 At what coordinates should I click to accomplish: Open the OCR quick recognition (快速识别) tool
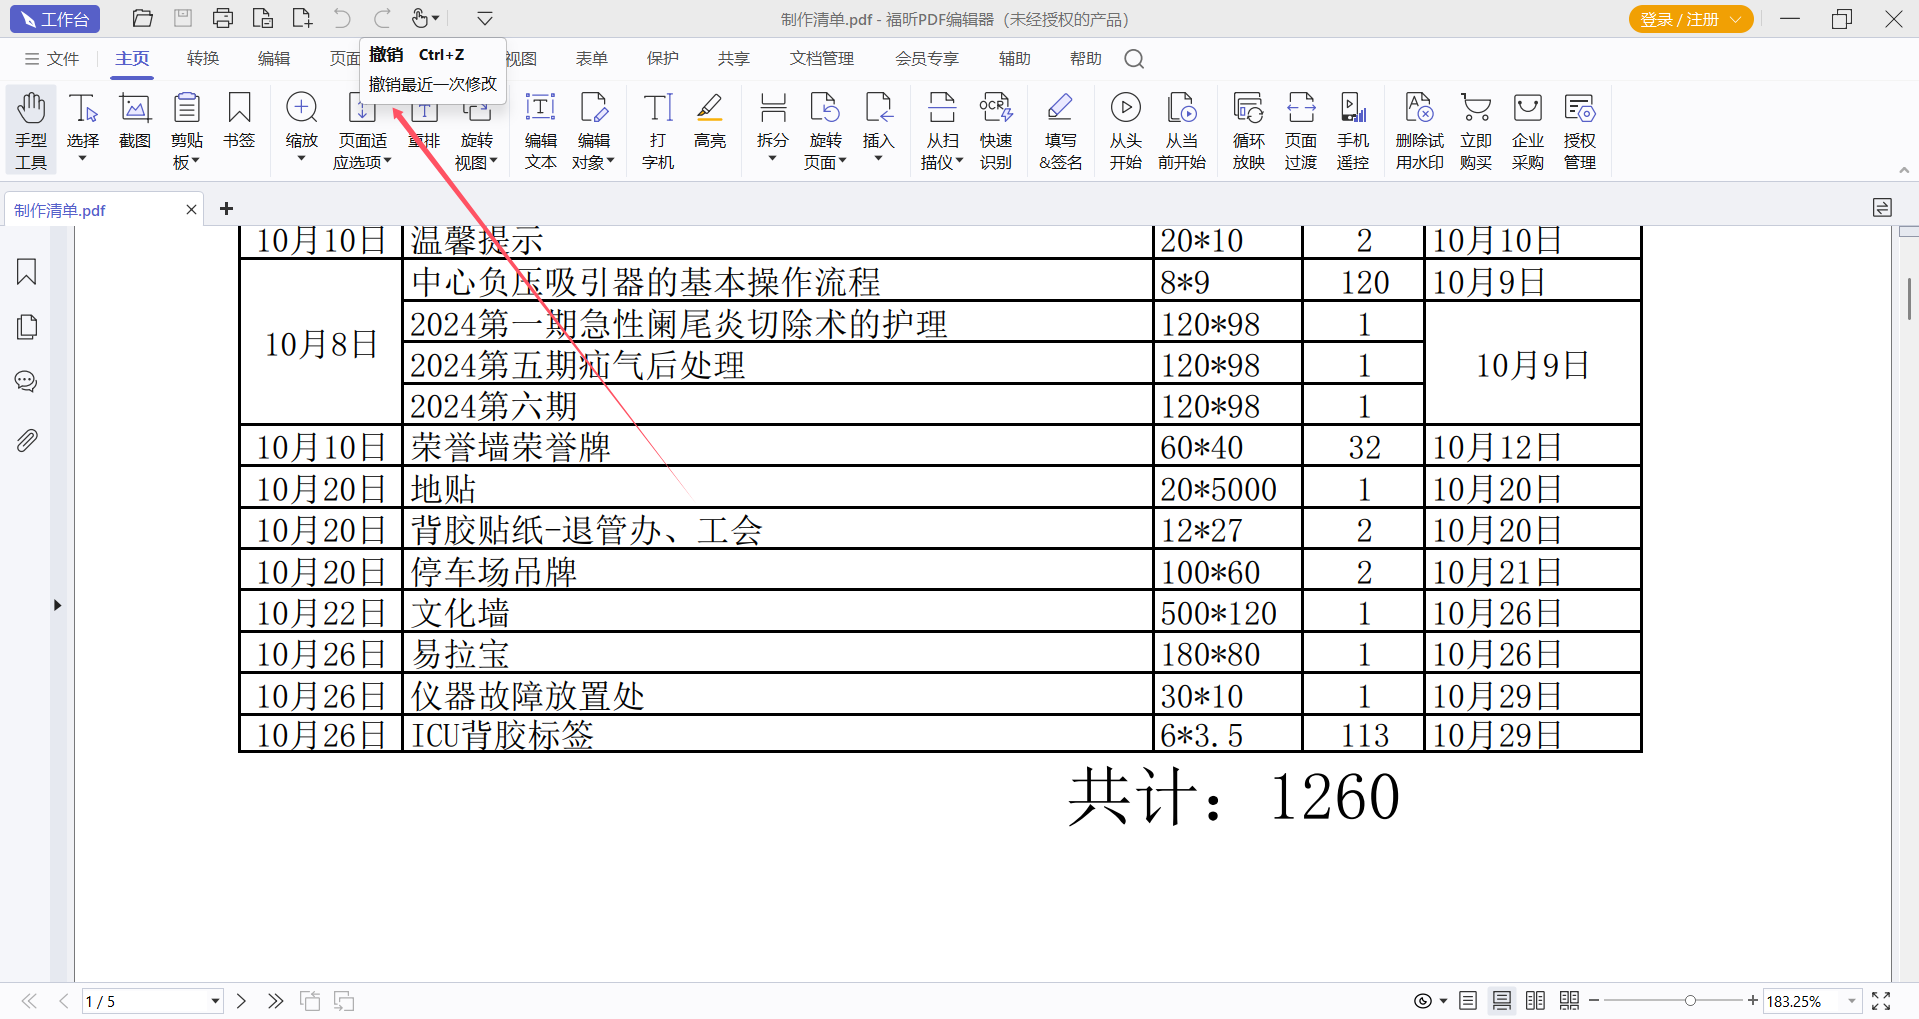click(x=995, y=130)
